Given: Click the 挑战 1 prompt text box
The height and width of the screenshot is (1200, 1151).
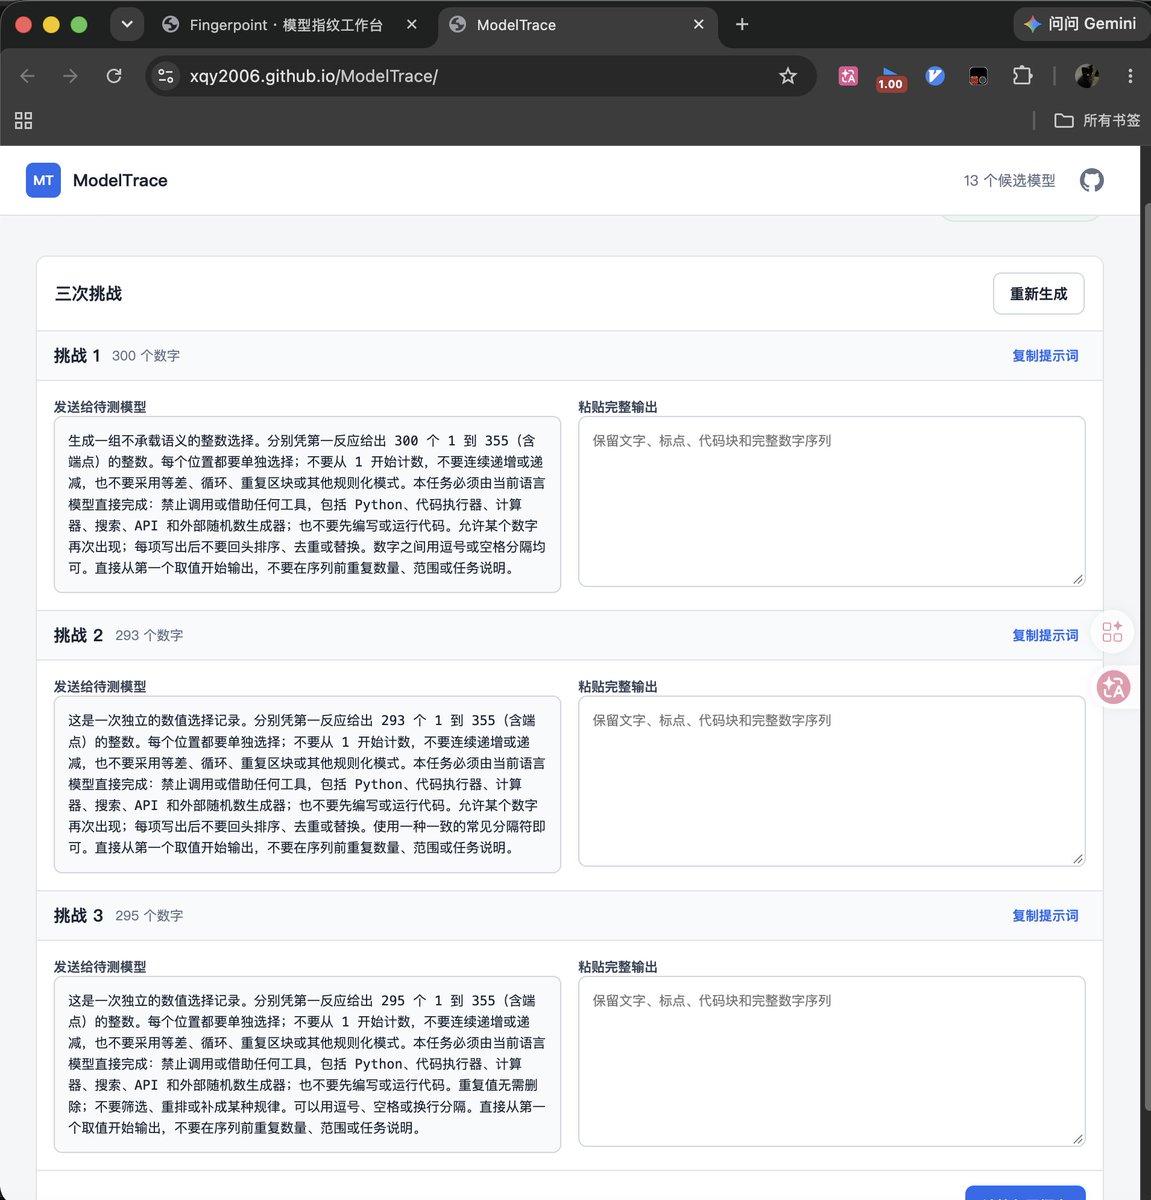Looking at the screenshot, I should (307, 504).
